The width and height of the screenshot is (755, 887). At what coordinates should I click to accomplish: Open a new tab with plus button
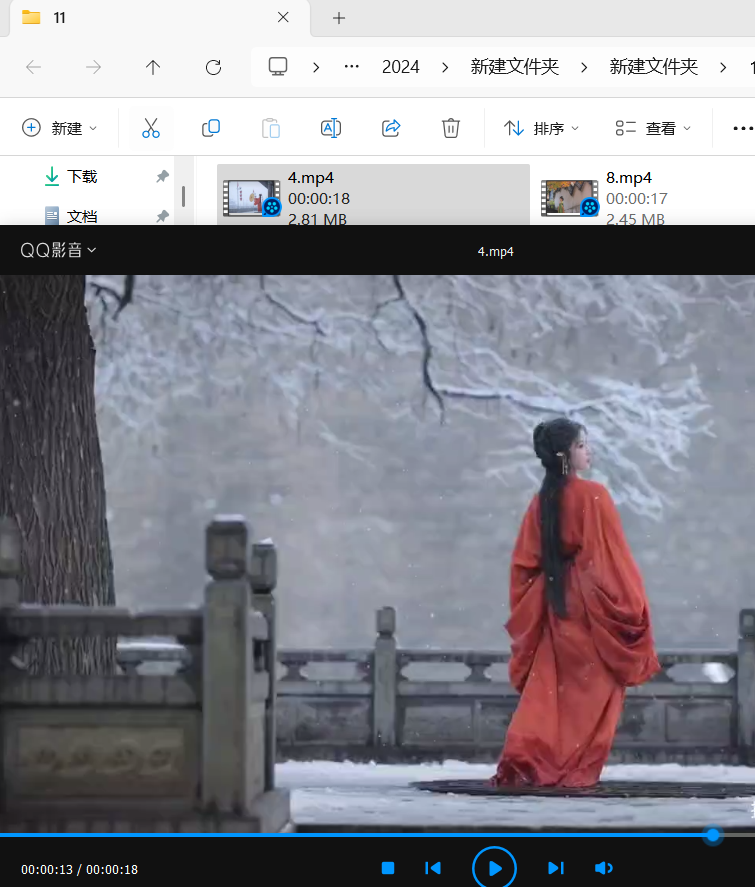(339, 18)
